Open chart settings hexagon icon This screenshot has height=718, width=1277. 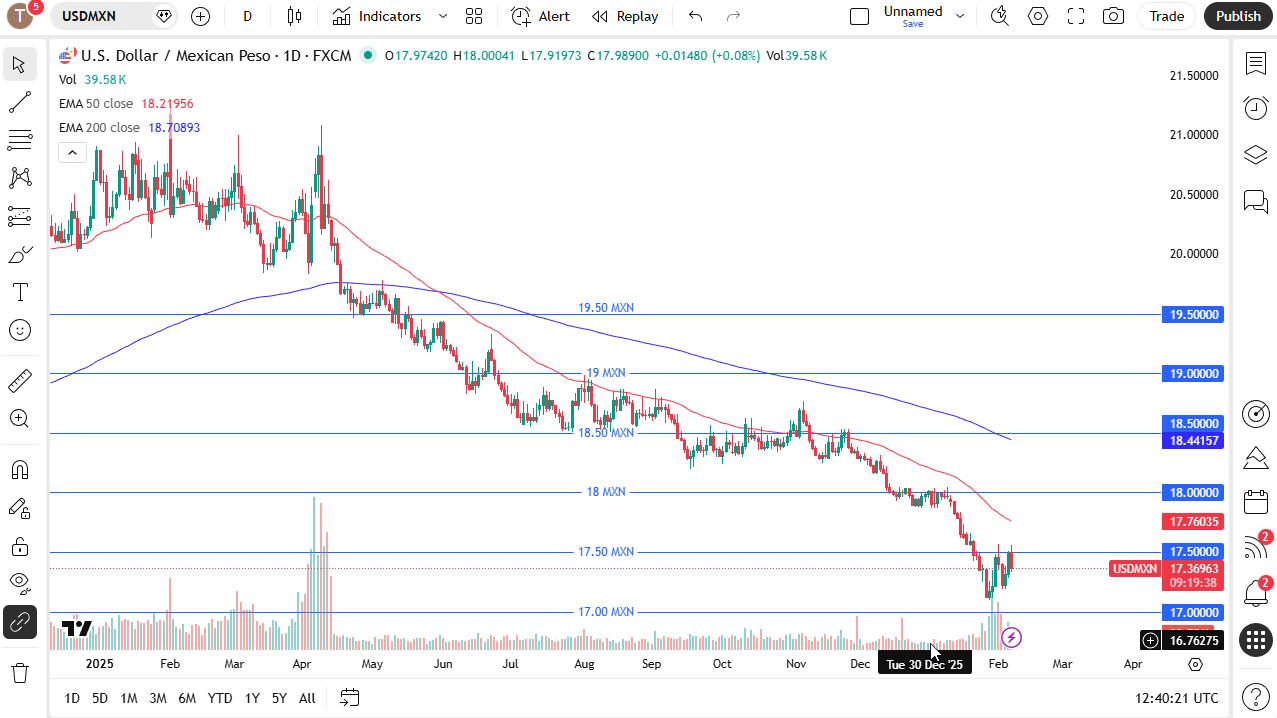pos(1038,16)
